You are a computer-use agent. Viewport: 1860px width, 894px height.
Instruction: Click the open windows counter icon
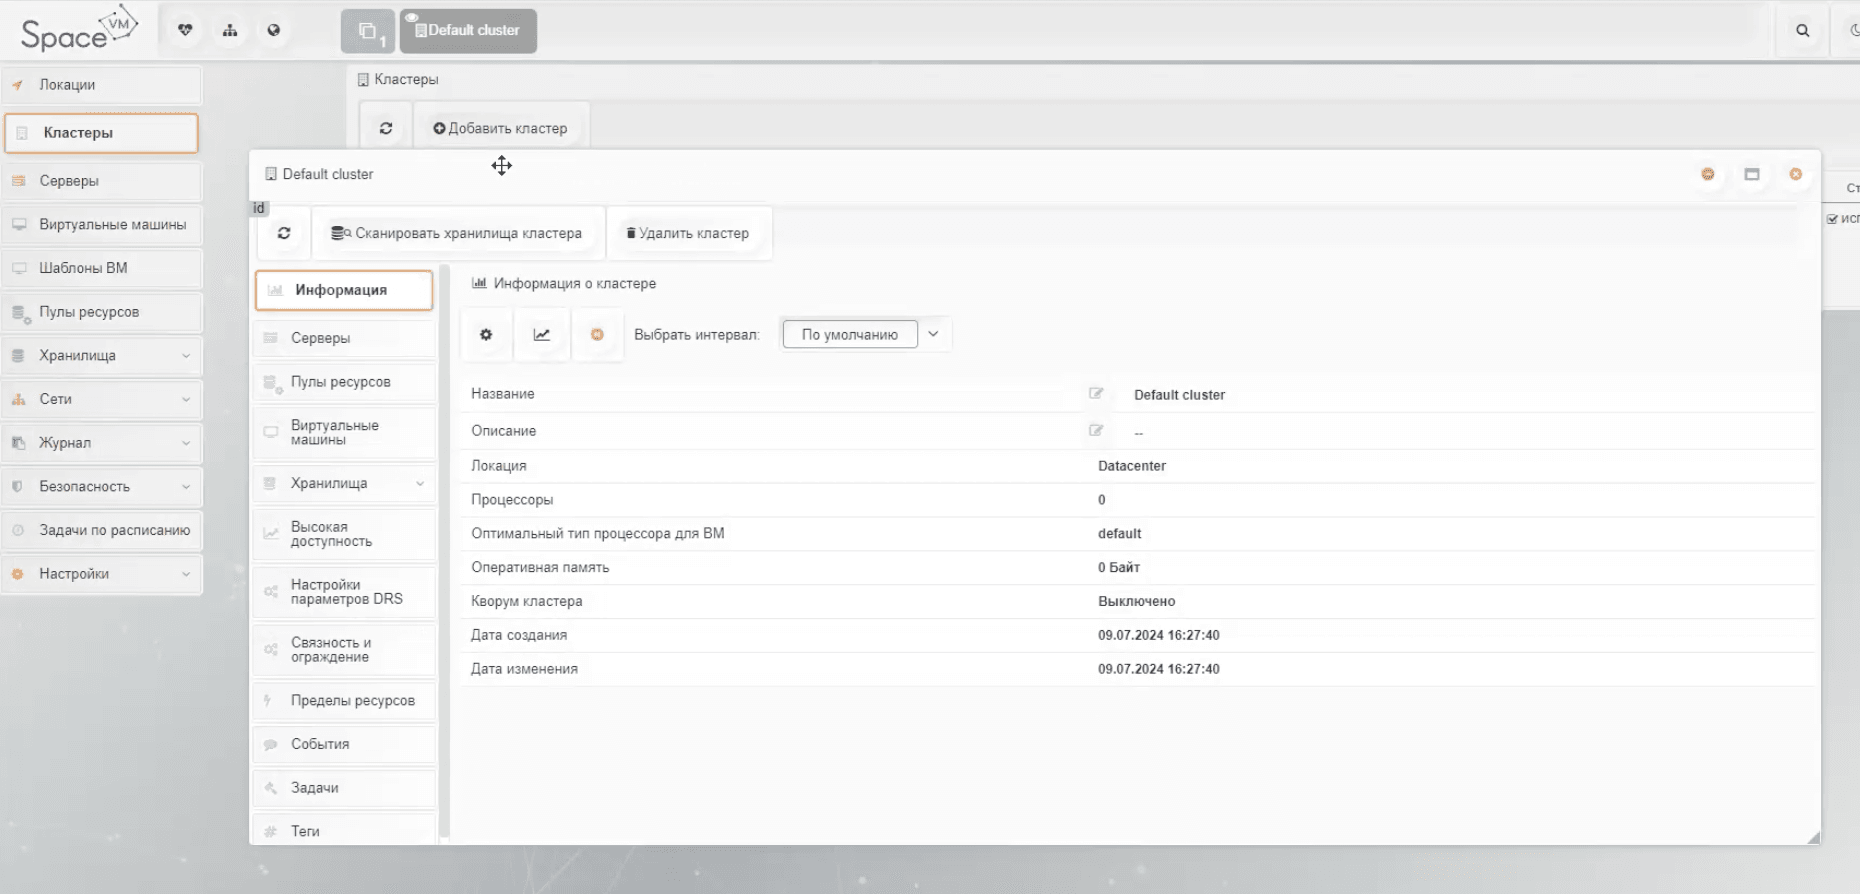[x=368, y=31]
